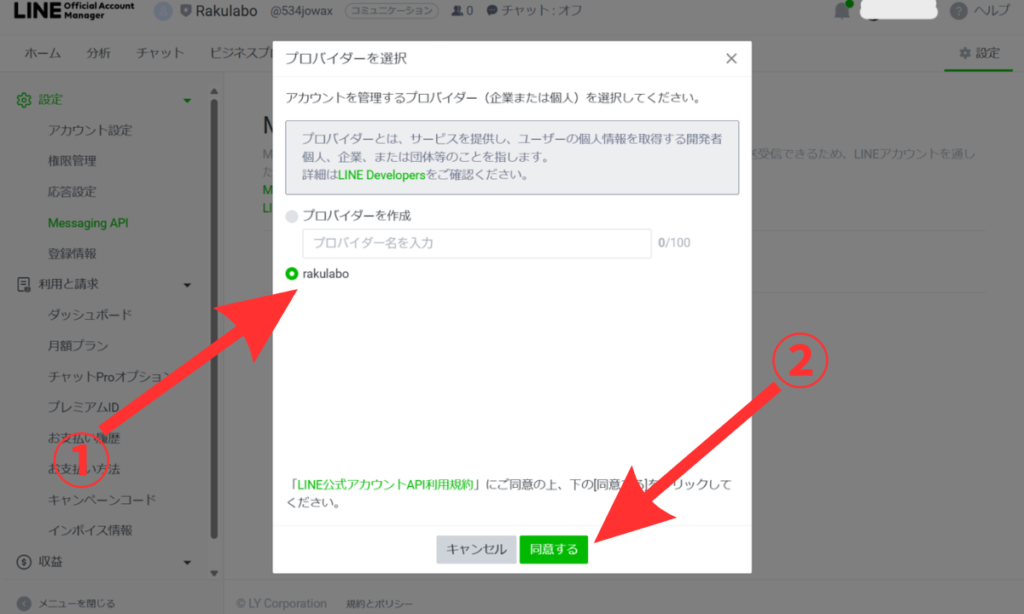Viewport: 1024px width, 614px height.
Task: Click the sidebar scrollbar down arrow
Action: tap(214, 574)
